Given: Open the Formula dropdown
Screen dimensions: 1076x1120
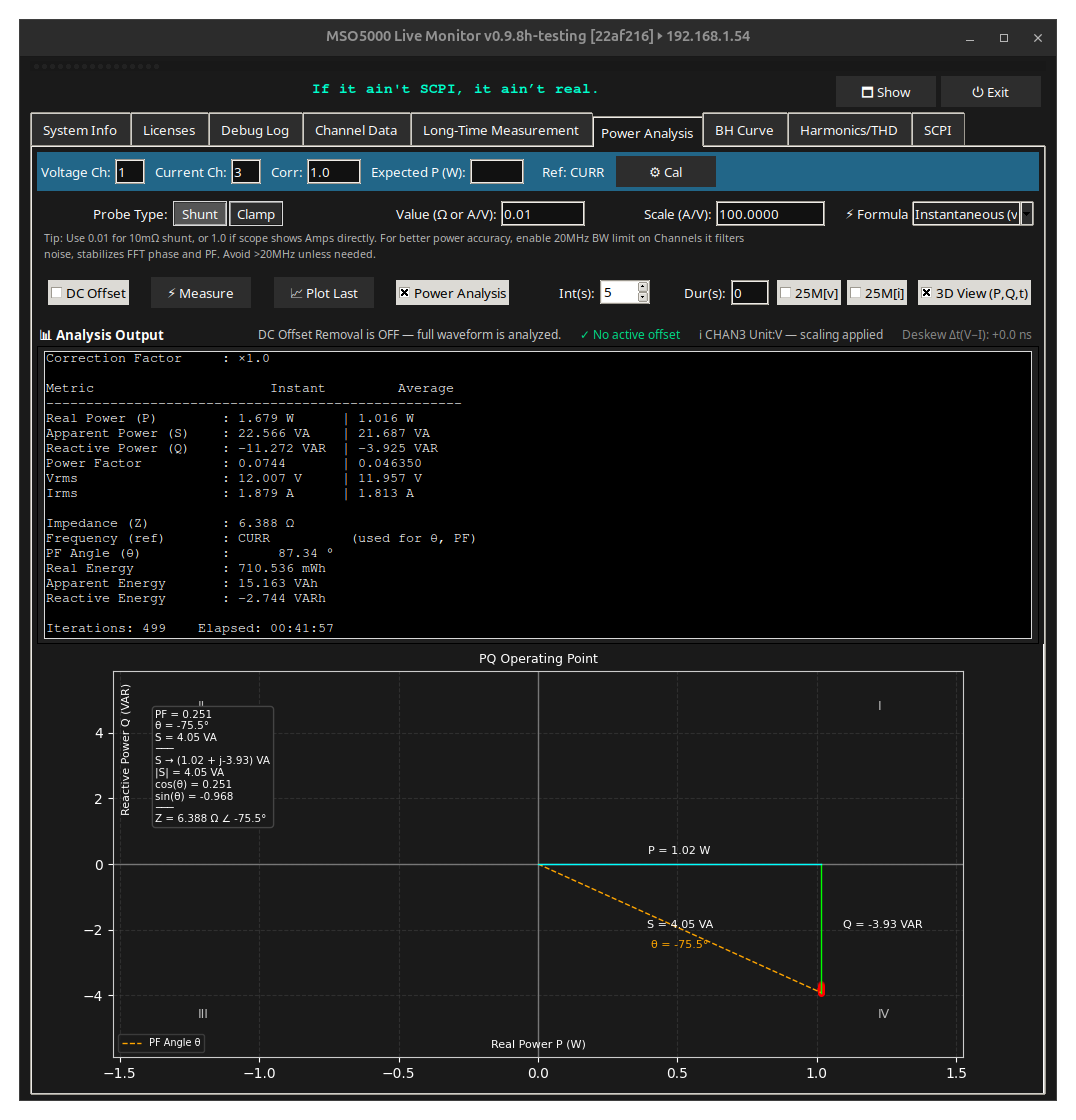Looking at the screenshot, I should [x=1026, y=214].
